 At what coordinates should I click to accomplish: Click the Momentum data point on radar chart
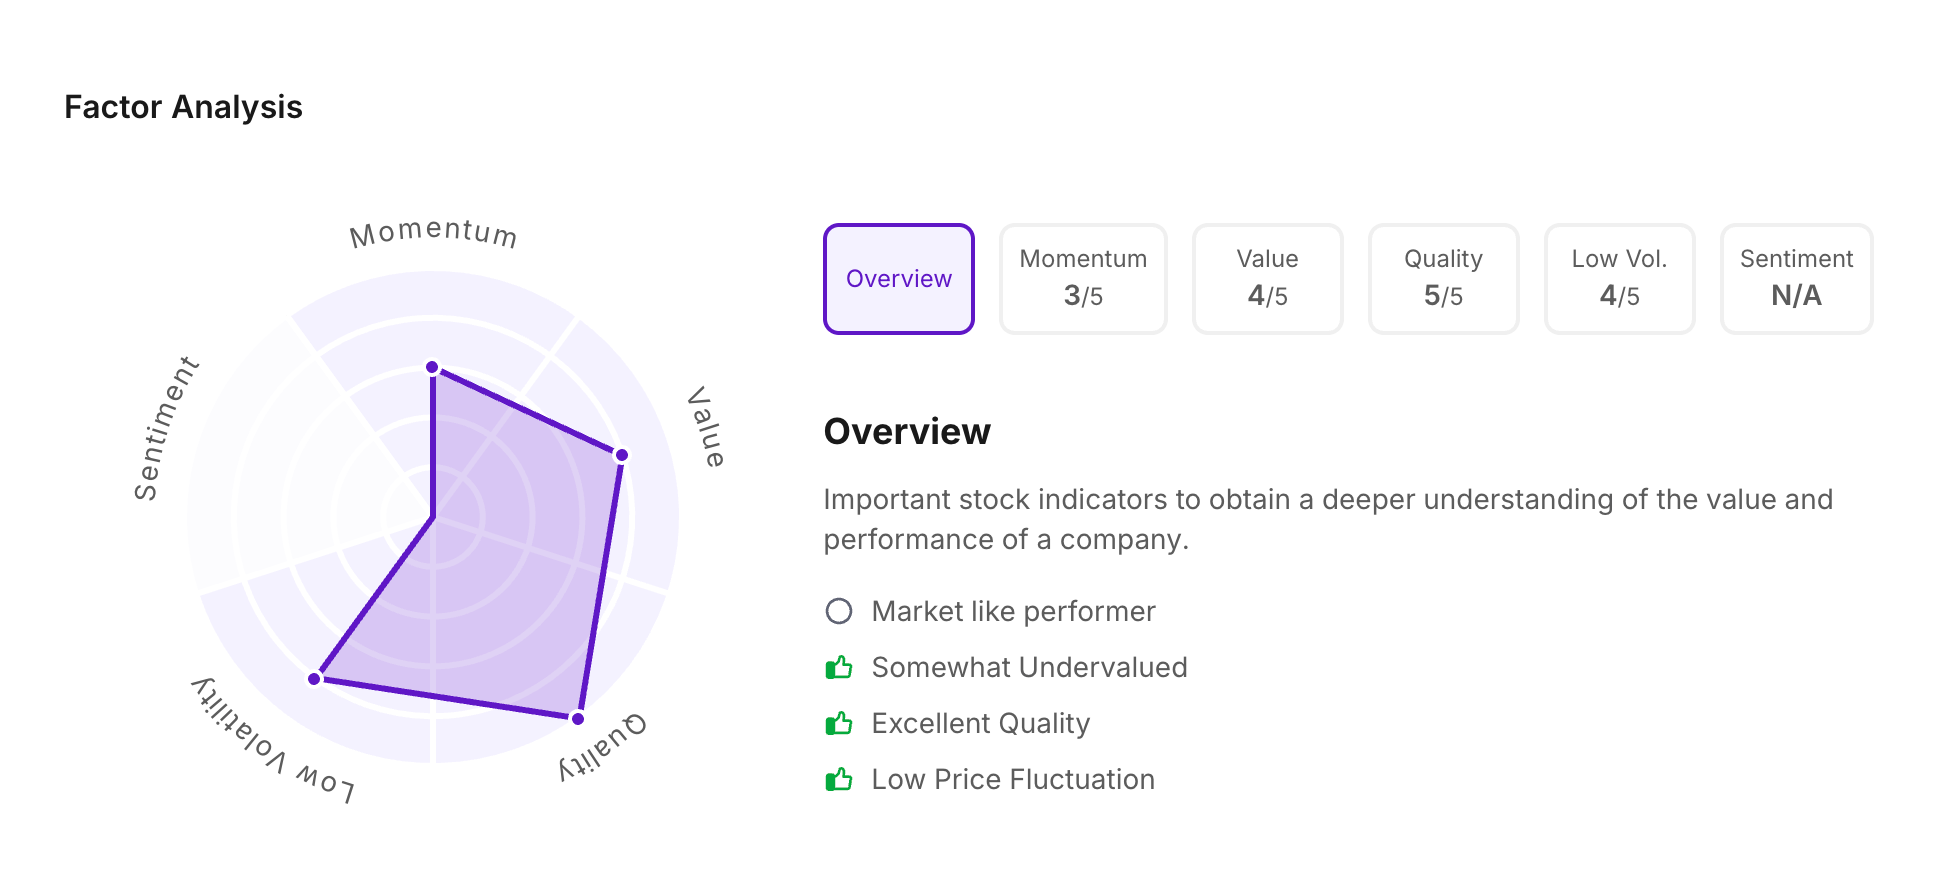tap(433, 367)
